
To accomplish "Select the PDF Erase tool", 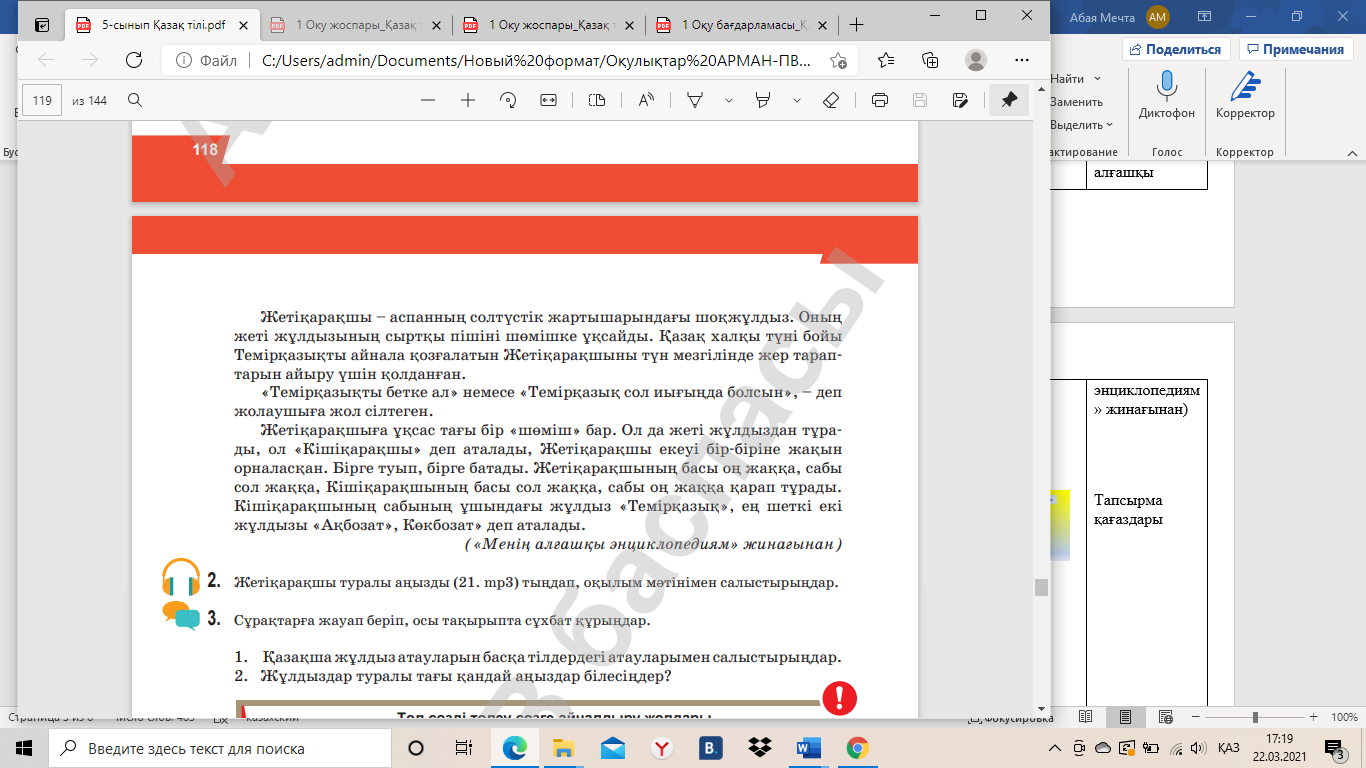I will [x=830, y=100].
